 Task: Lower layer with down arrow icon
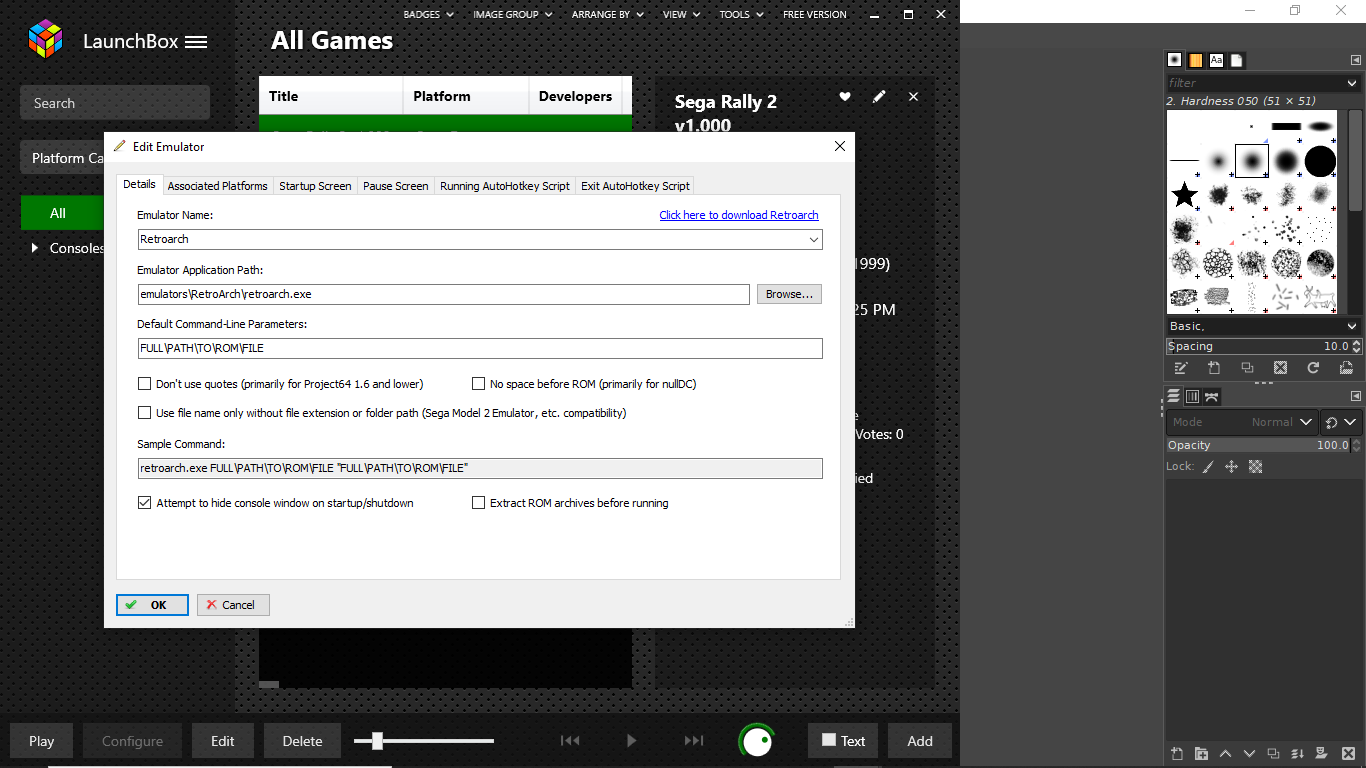1249,754
